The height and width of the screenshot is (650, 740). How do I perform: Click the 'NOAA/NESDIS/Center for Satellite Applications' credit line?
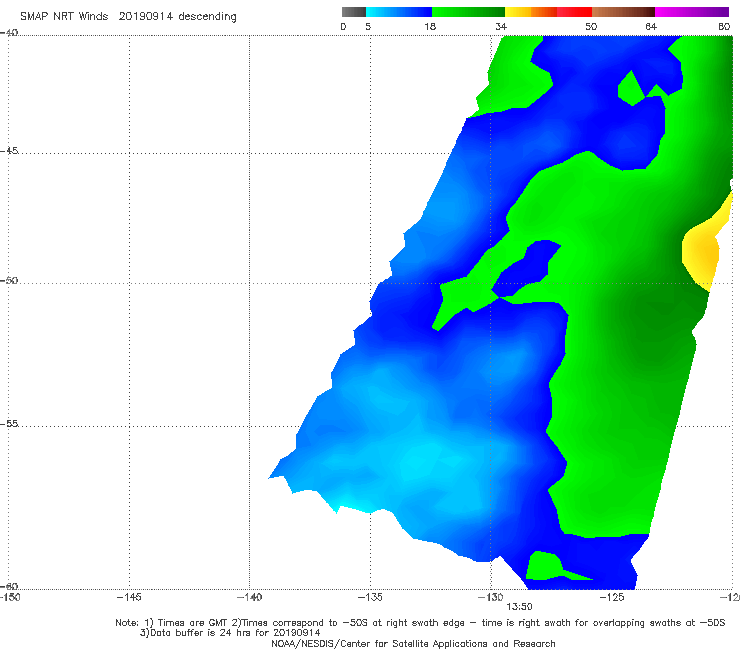pyautogui.click(x=413, y=643)
